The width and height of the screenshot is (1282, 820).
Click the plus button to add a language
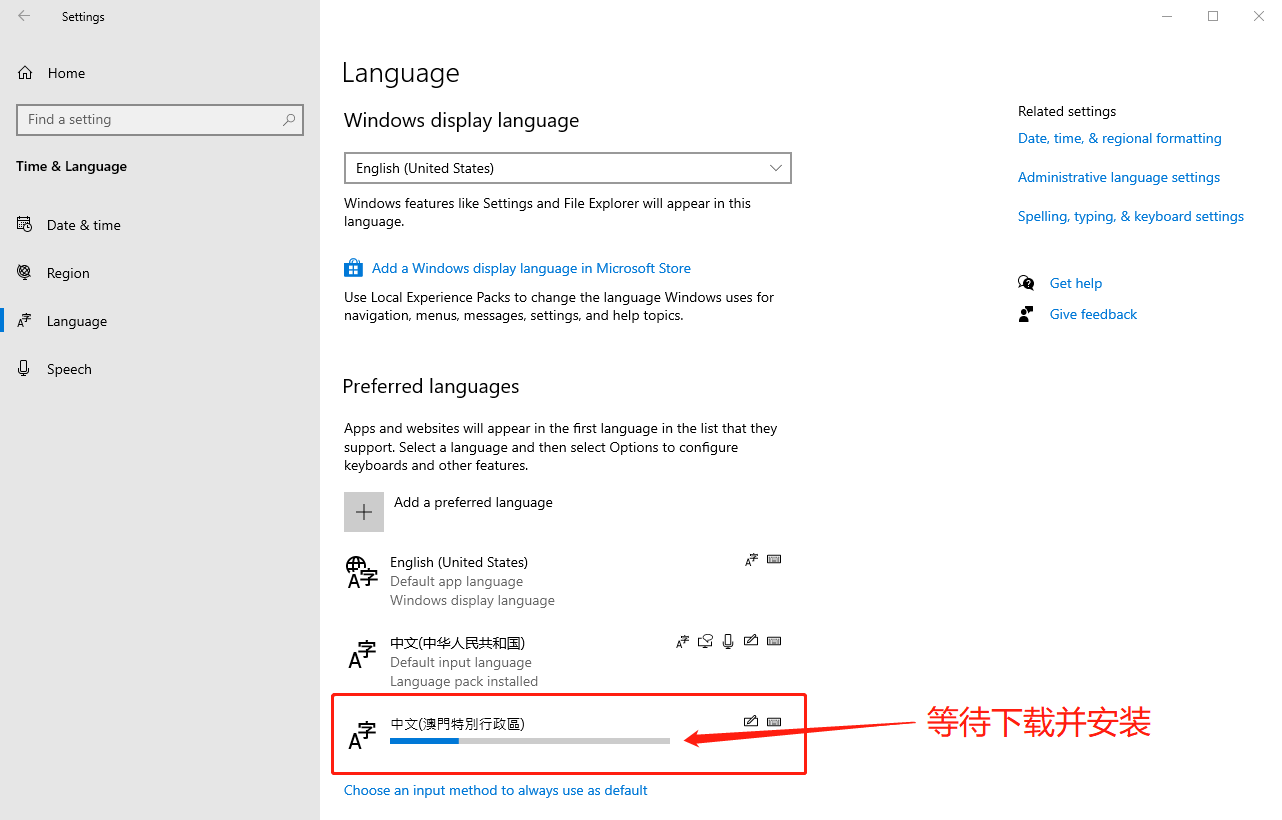(364, 511)
